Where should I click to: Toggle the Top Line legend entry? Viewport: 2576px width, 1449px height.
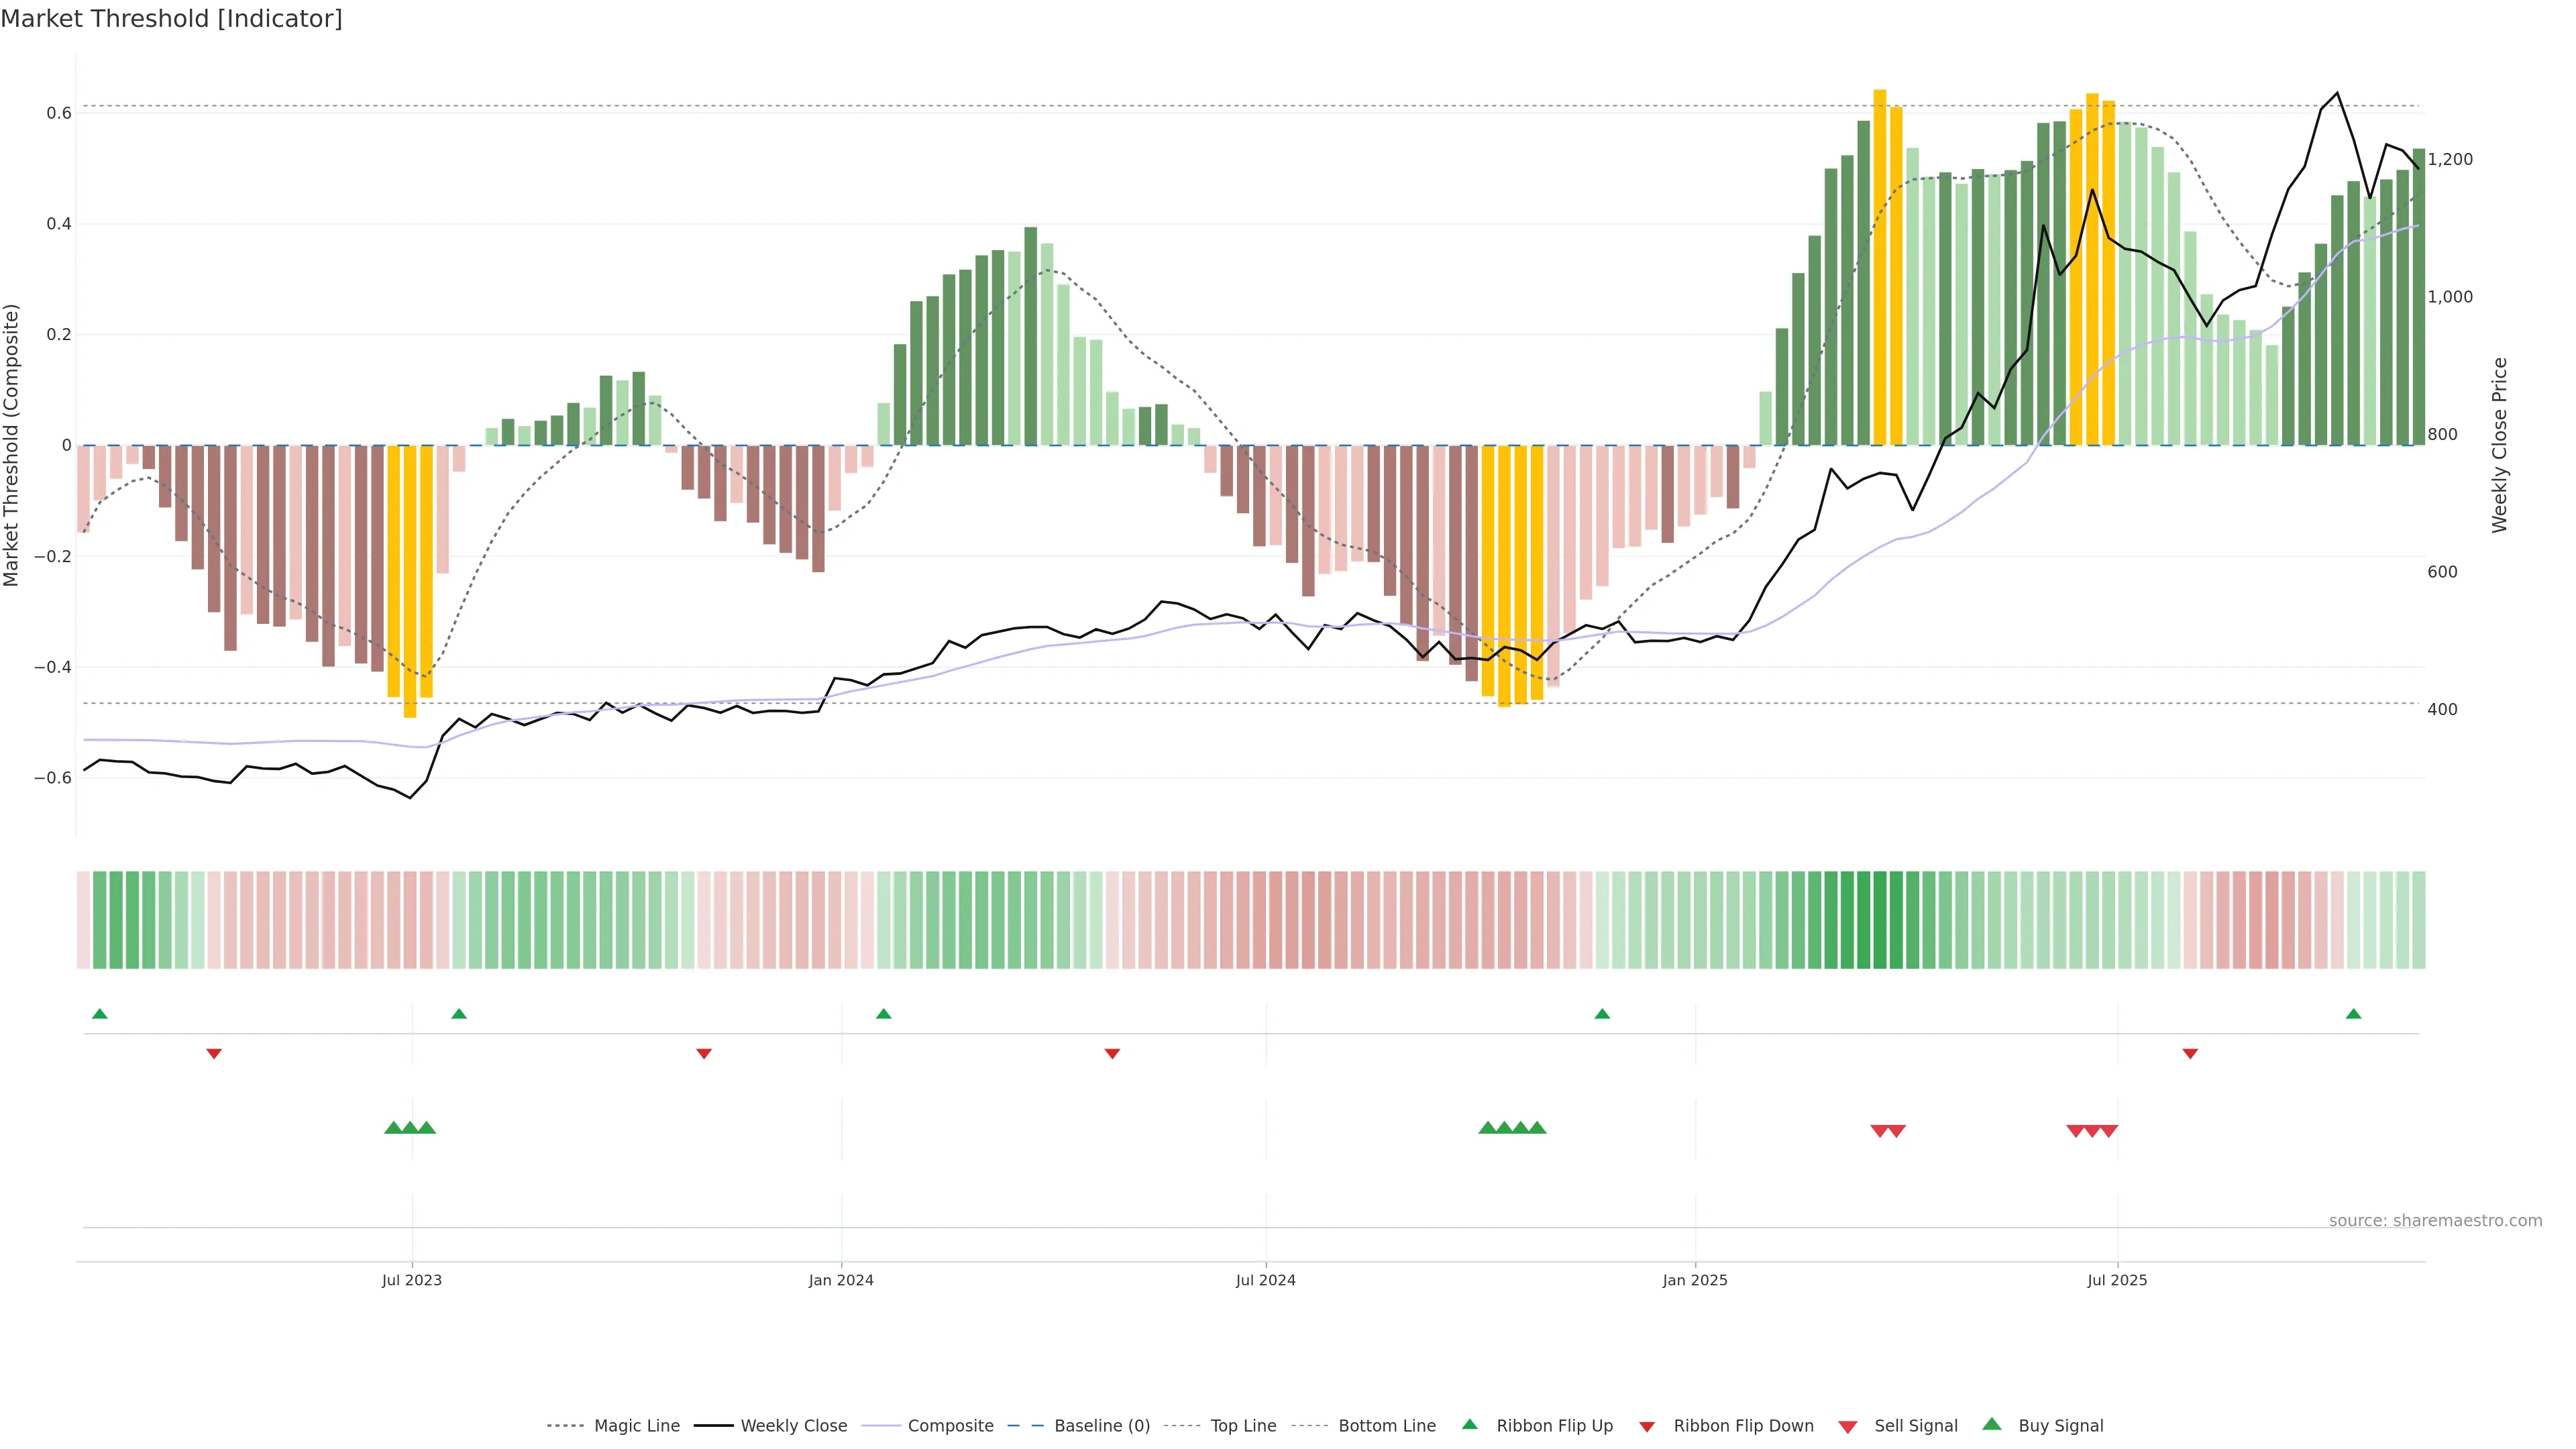(1243, 1426)
